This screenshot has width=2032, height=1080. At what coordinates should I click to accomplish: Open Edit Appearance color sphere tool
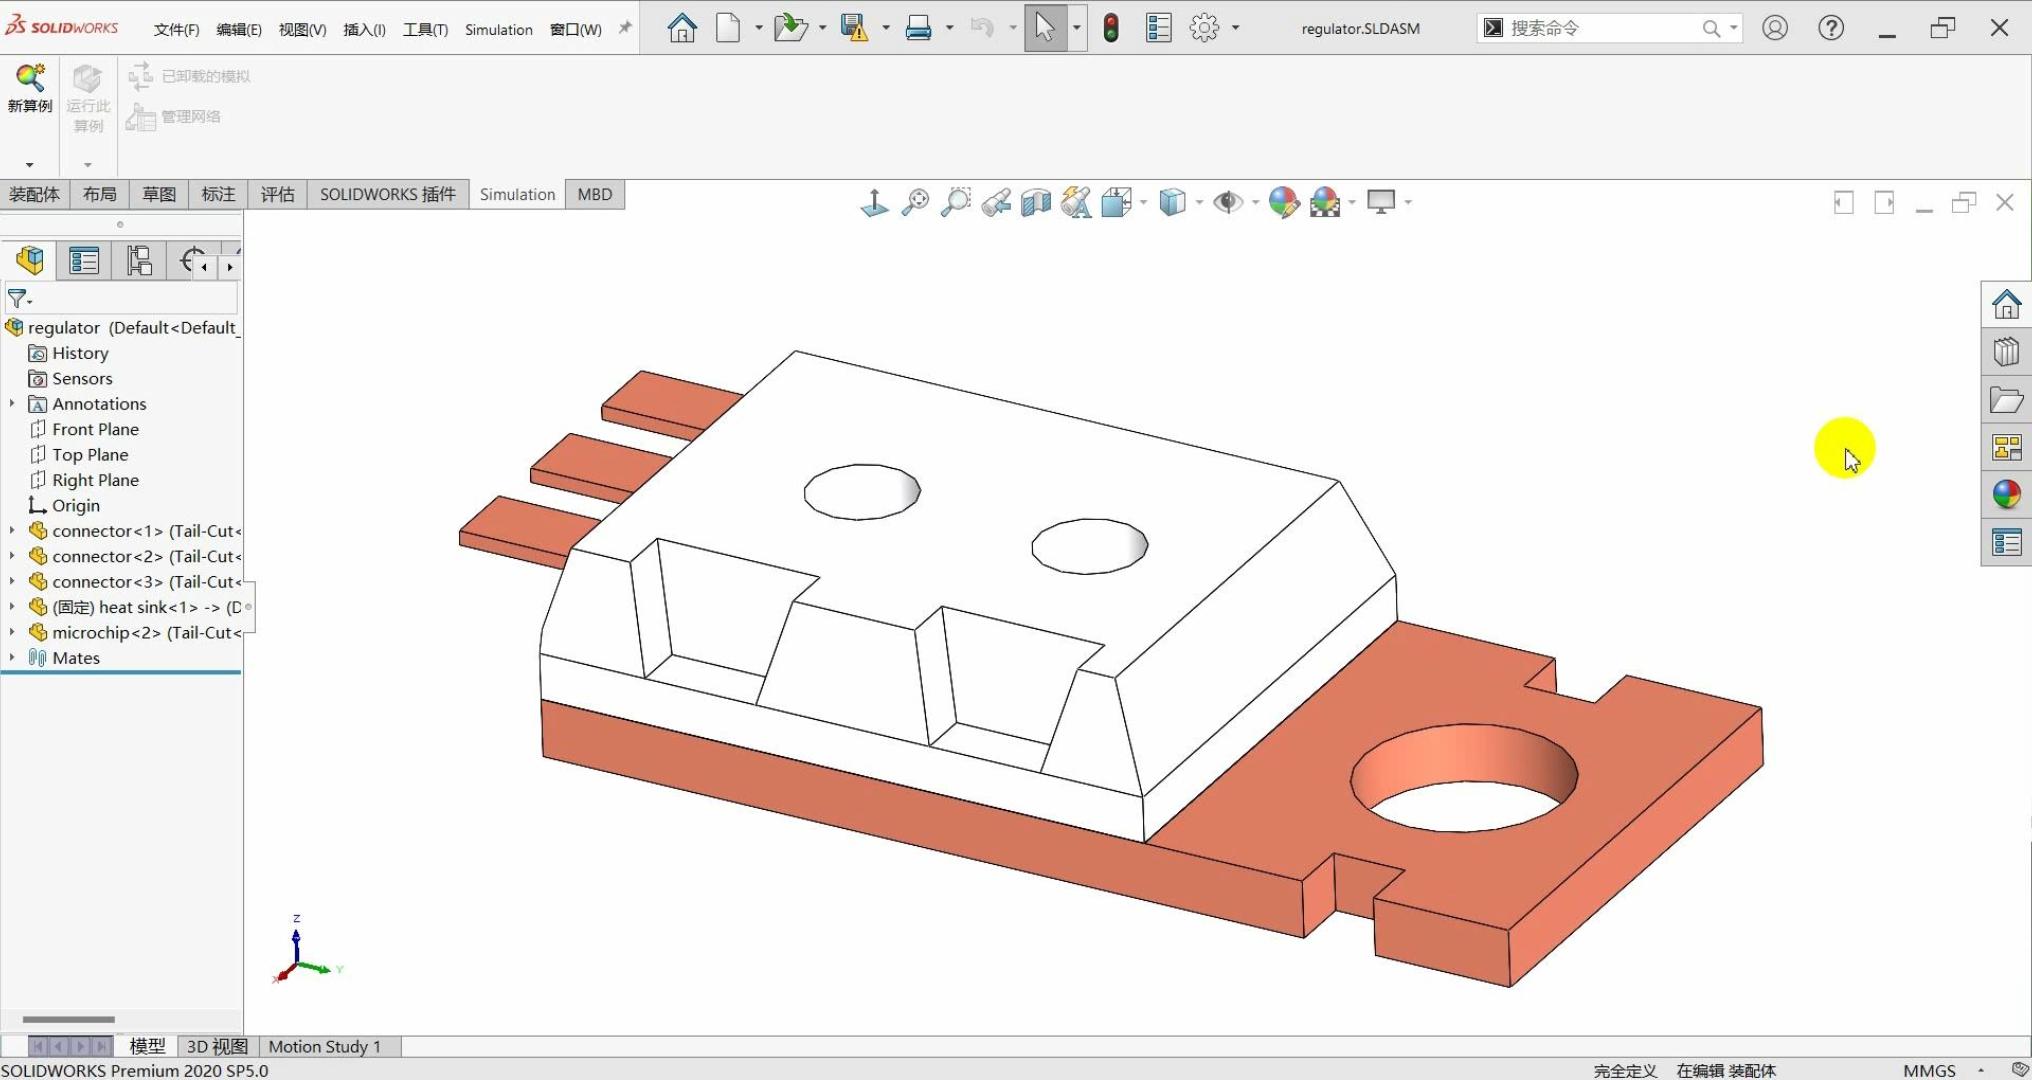[x=1283, y=203]
